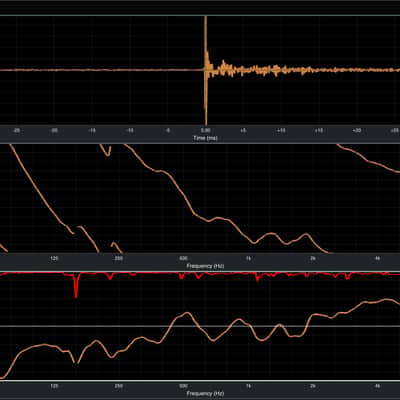This screenshot has height=400, width=400.
Task: Click the red coherence dip near 1k
Action: [x=257, y=277]
